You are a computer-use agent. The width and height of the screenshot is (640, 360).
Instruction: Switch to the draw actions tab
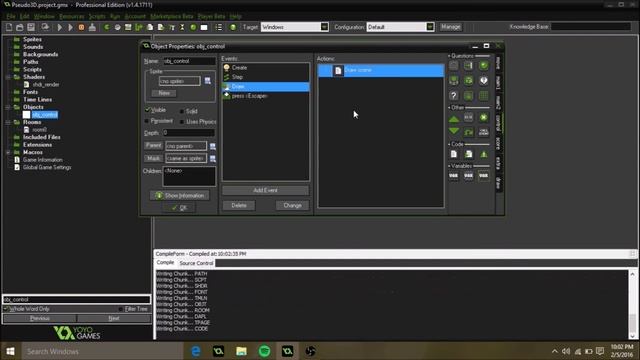[x=498, y=183]
